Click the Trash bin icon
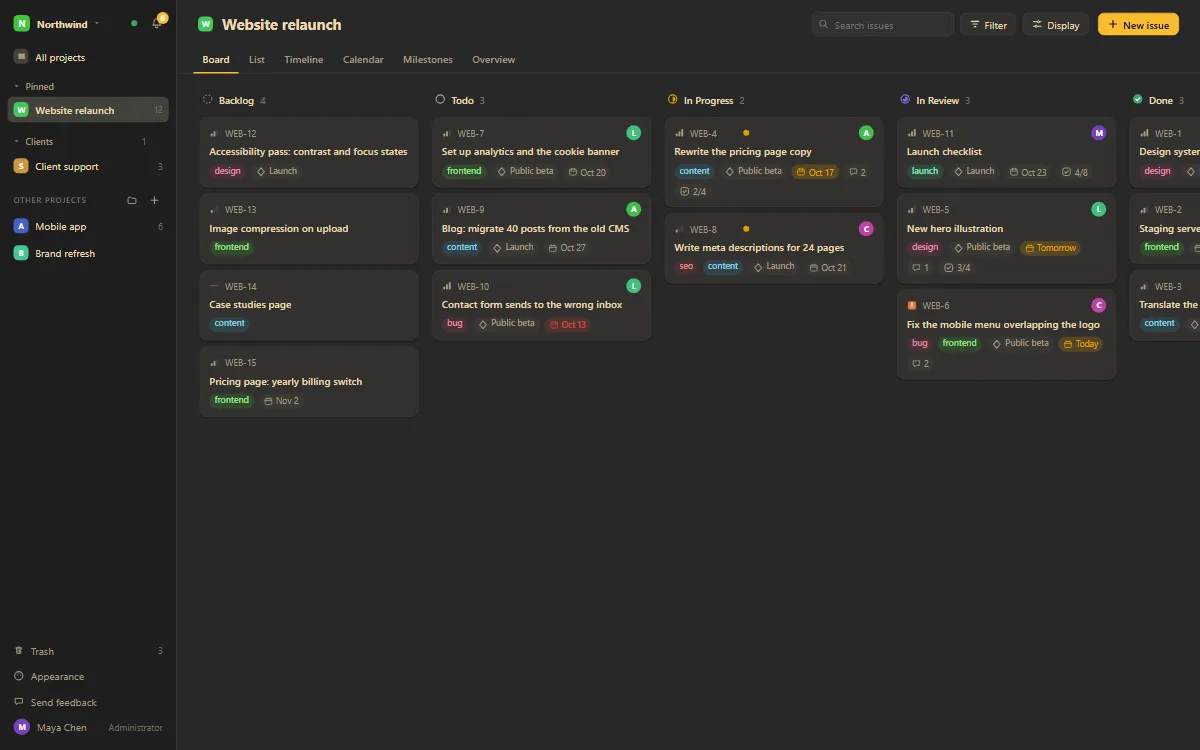 (19, 651)
